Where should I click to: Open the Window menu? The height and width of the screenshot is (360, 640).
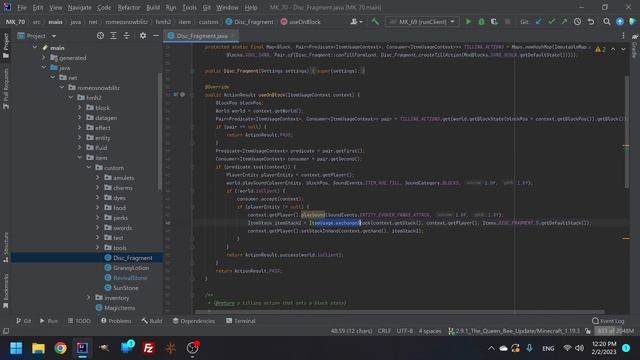point(227,7)
